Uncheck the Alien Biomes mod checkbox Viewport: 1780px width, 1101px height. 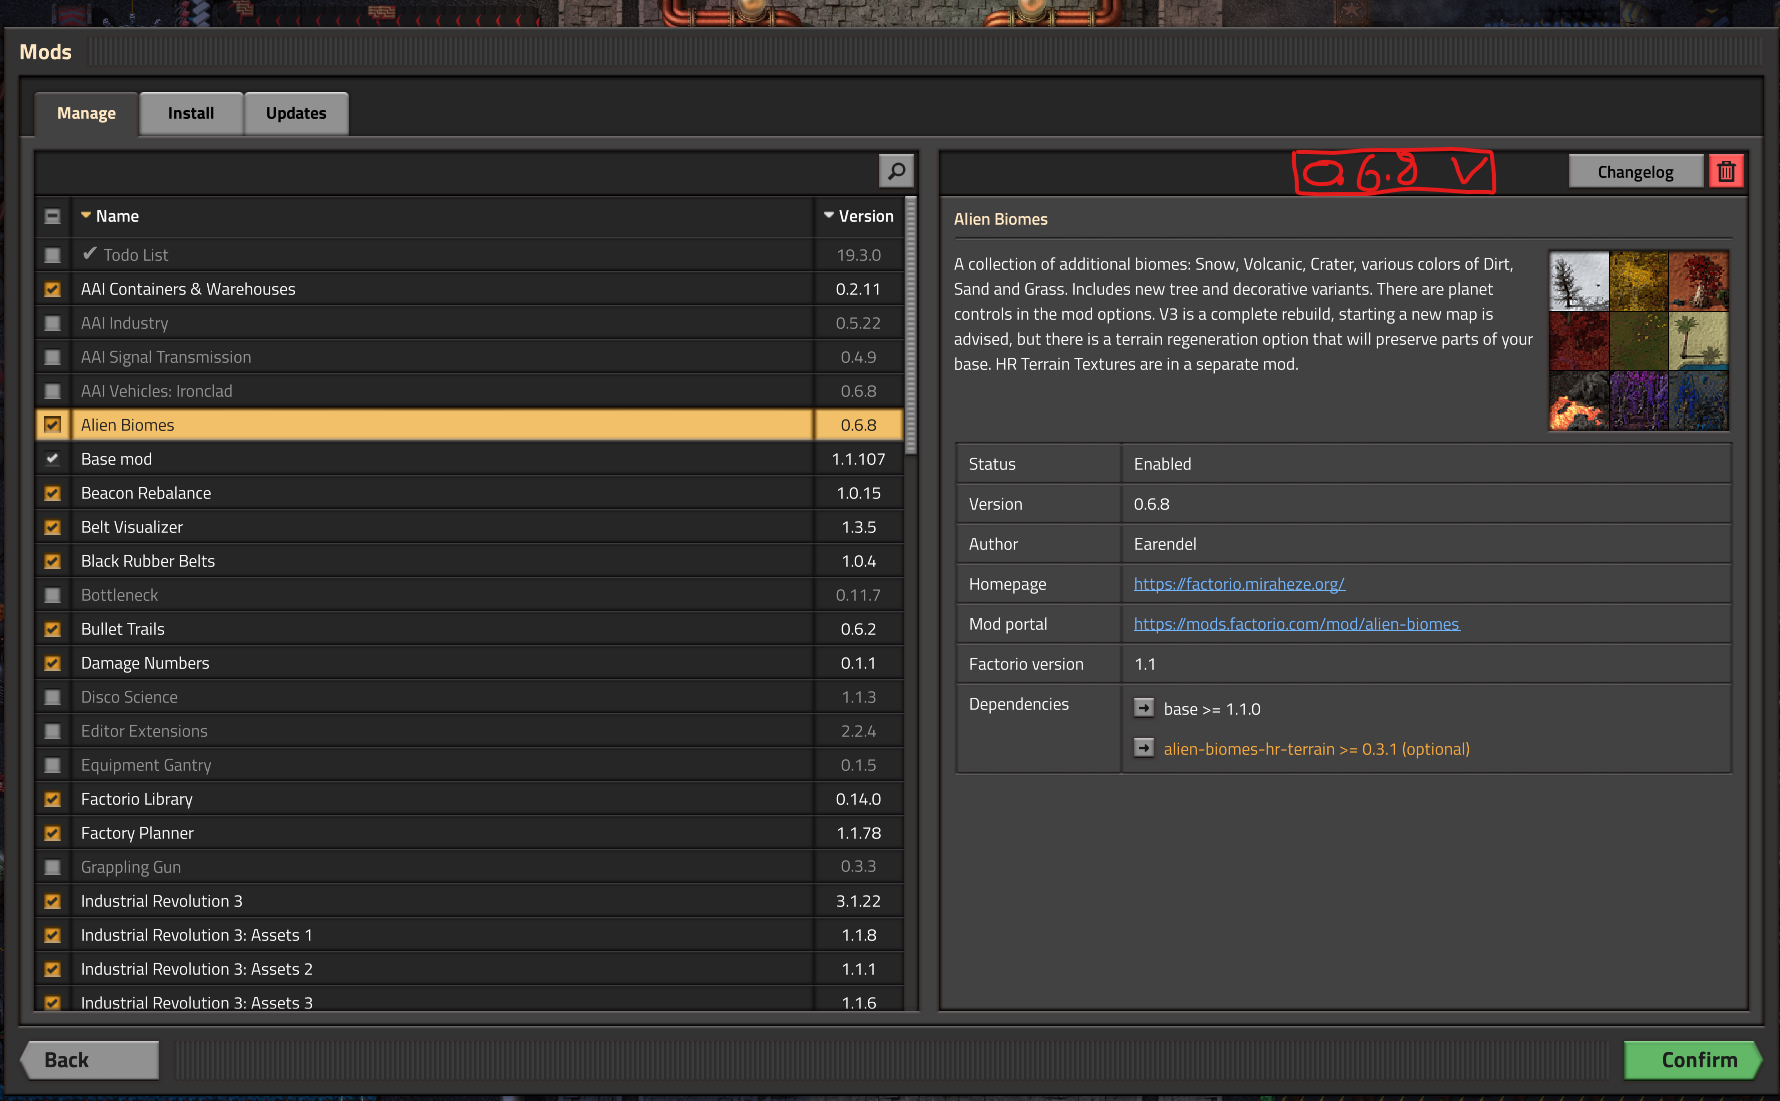coord(53,425)
